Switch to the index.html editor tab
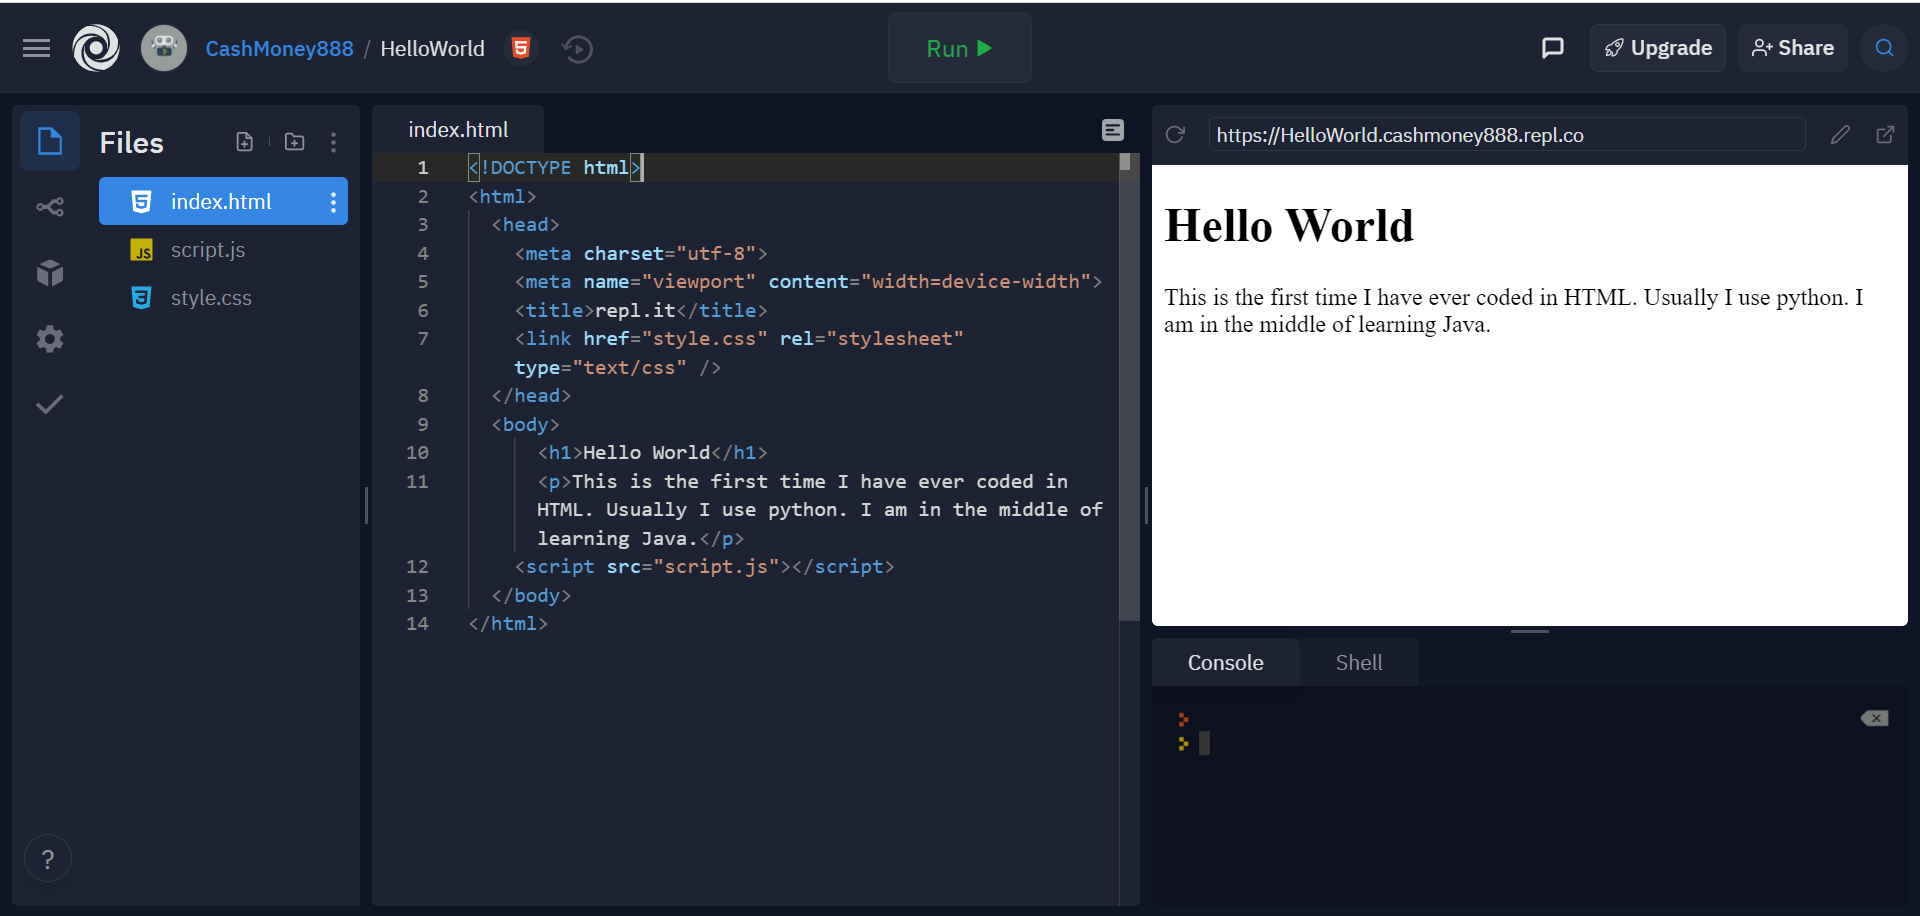This screenshot has width=1920, height=916. coord(458,130)
